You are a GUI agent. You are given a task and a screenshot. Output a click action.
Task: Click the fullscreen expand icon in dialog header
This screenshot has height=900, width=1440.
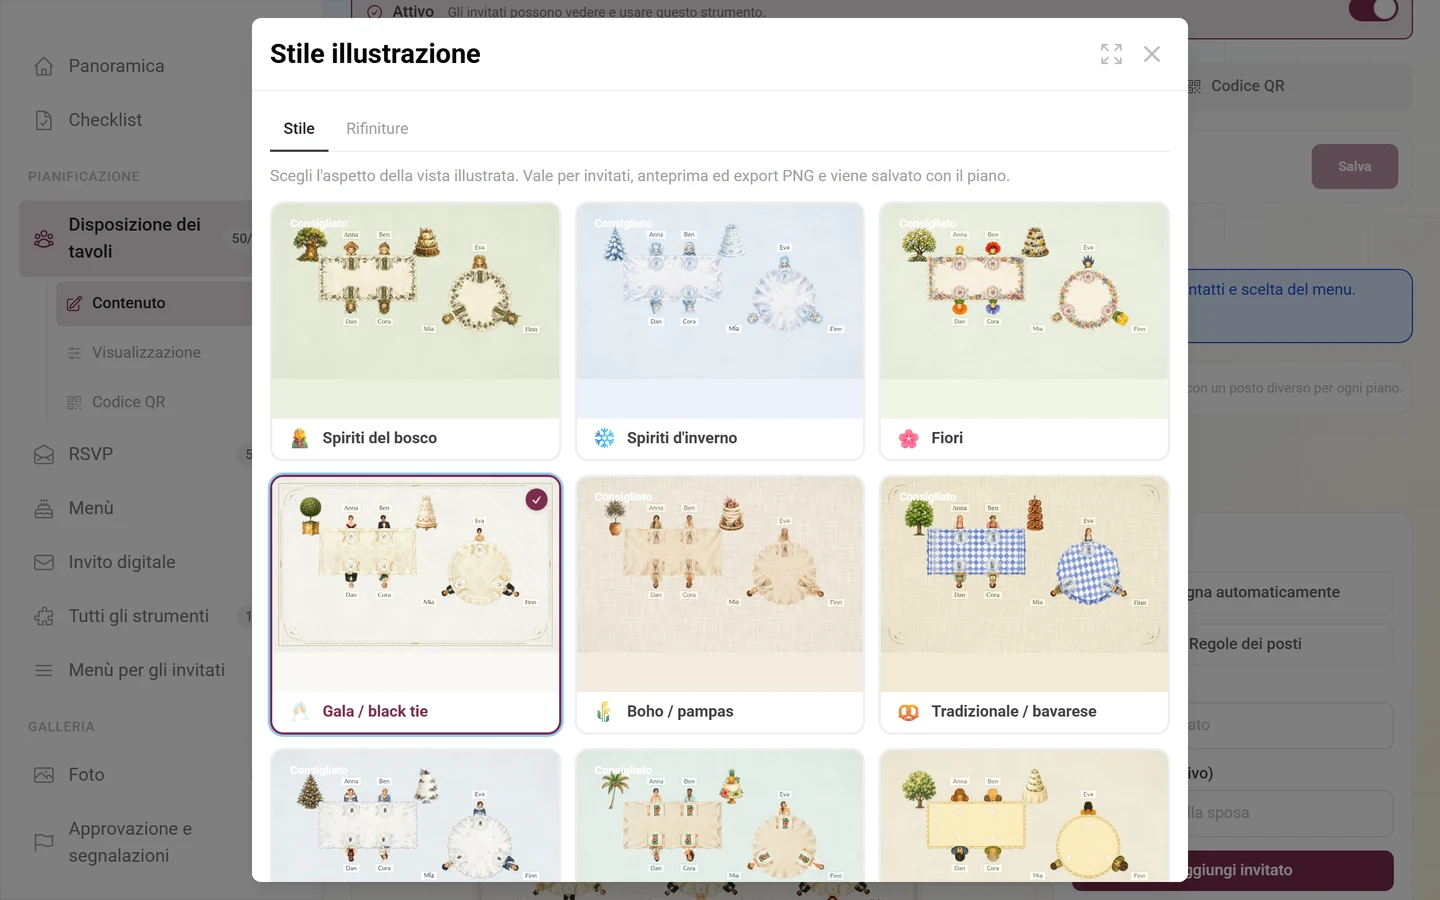[x=1111, y=54]
